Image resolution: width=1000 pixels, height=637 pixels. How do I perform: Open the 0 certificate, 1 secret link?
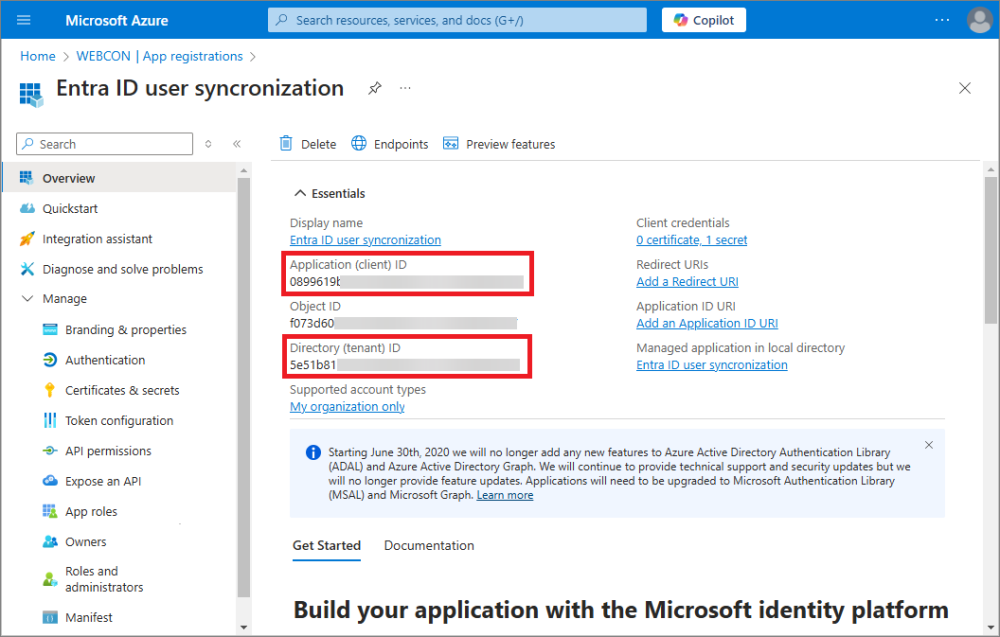coord(691,240)
